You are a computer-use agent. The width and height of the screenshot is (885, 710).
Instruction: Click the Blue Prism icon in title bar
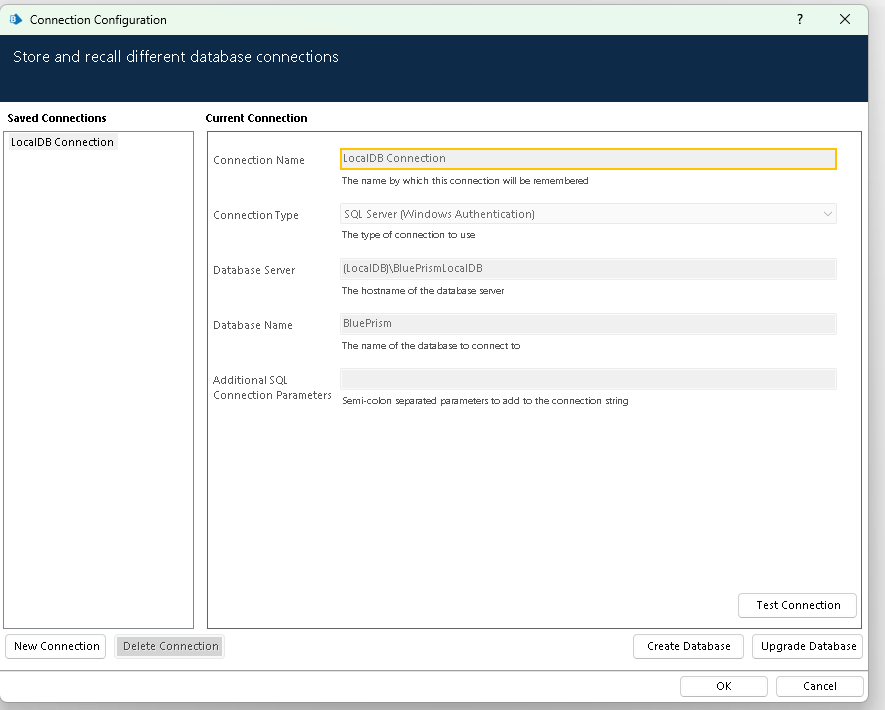tap(15, 20)
